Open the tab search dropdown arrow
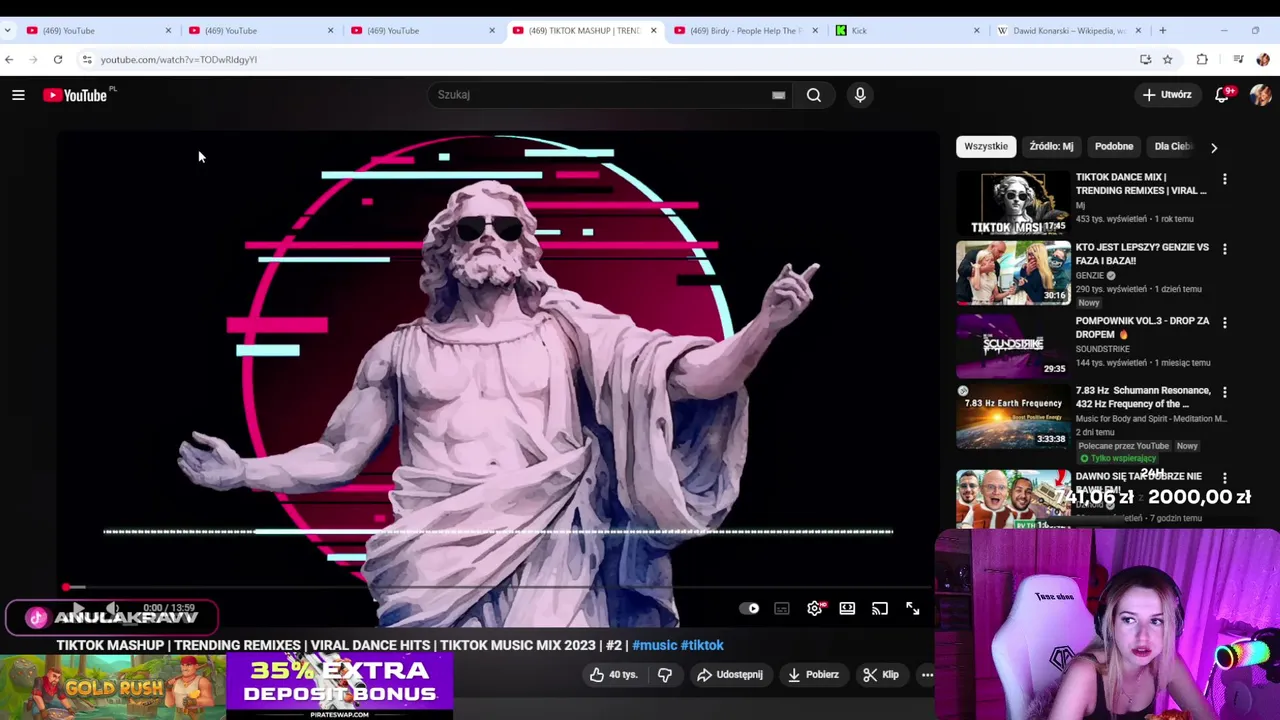The image size is (1280, 720). click(x=8, y=31)
